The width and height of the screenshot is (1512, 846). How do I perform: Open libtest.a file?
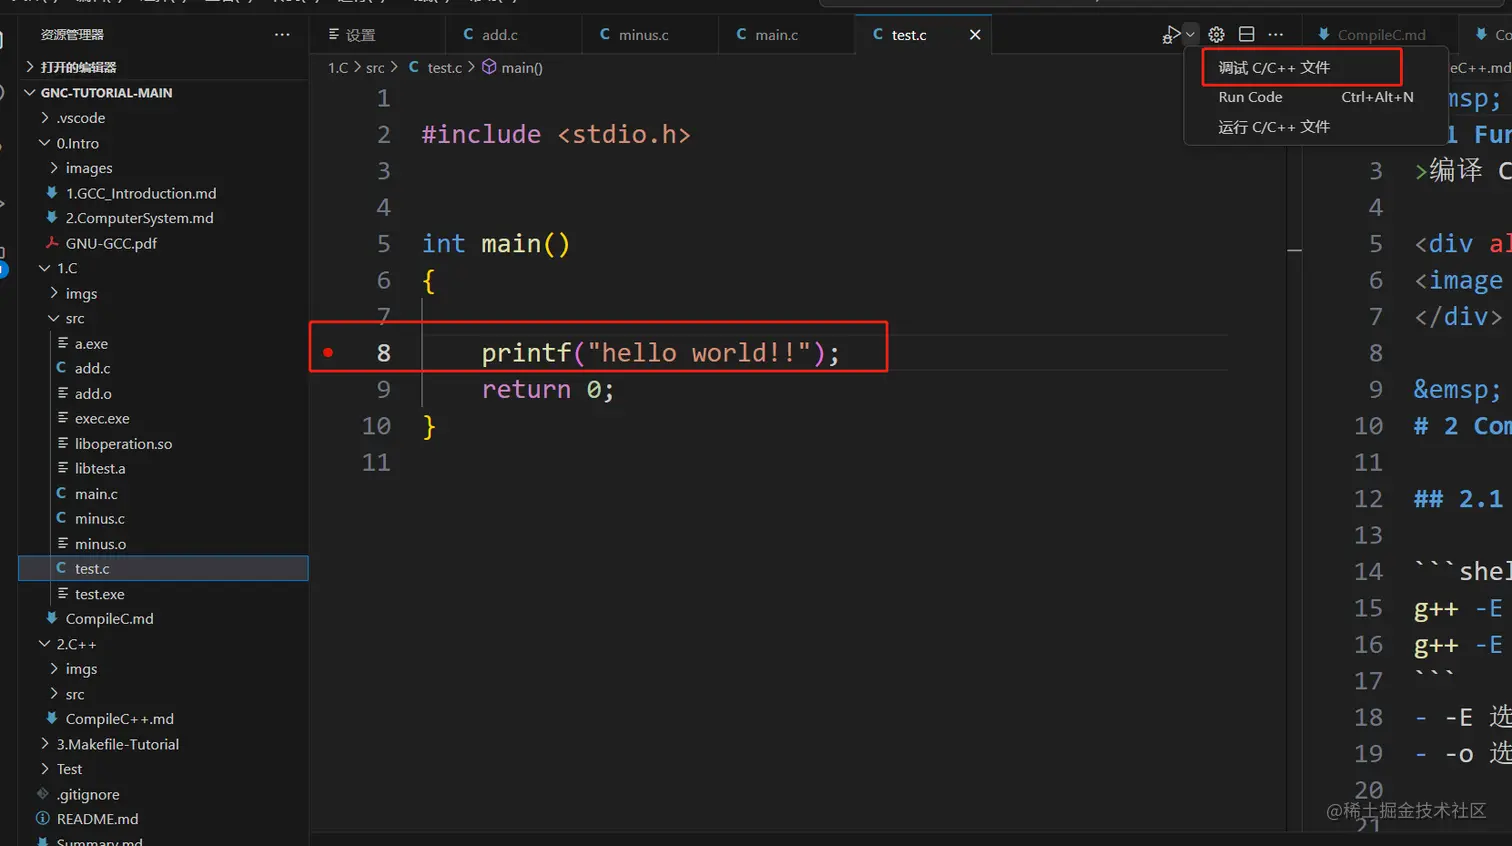point(164,468)
